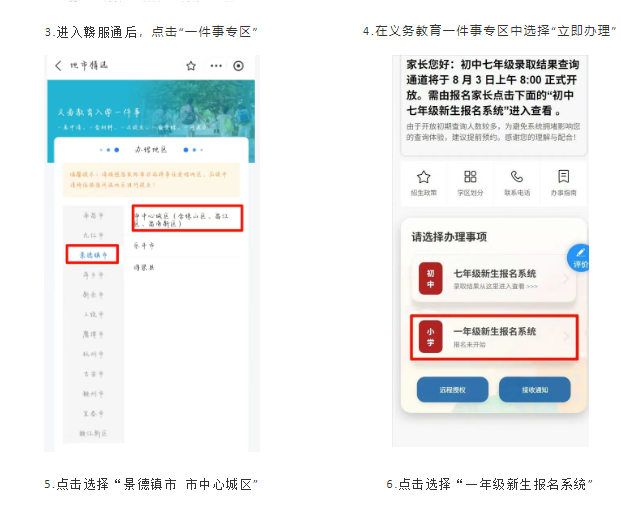Tap the blue 评价 floating feedback button
The width and height of the screenshot is (621, 507).
[x=580, y=258]
